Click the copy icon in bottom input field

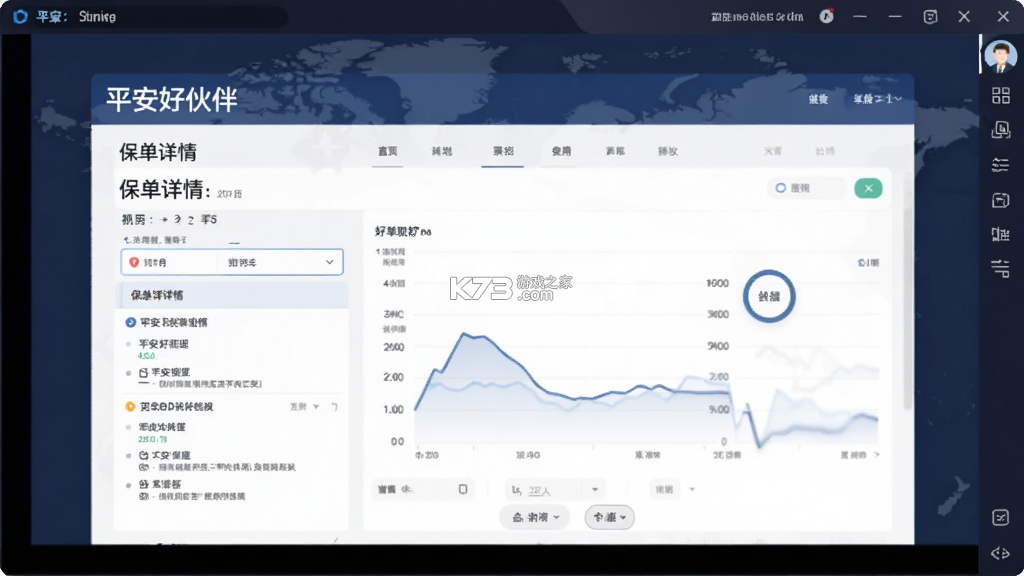(463, 488)
